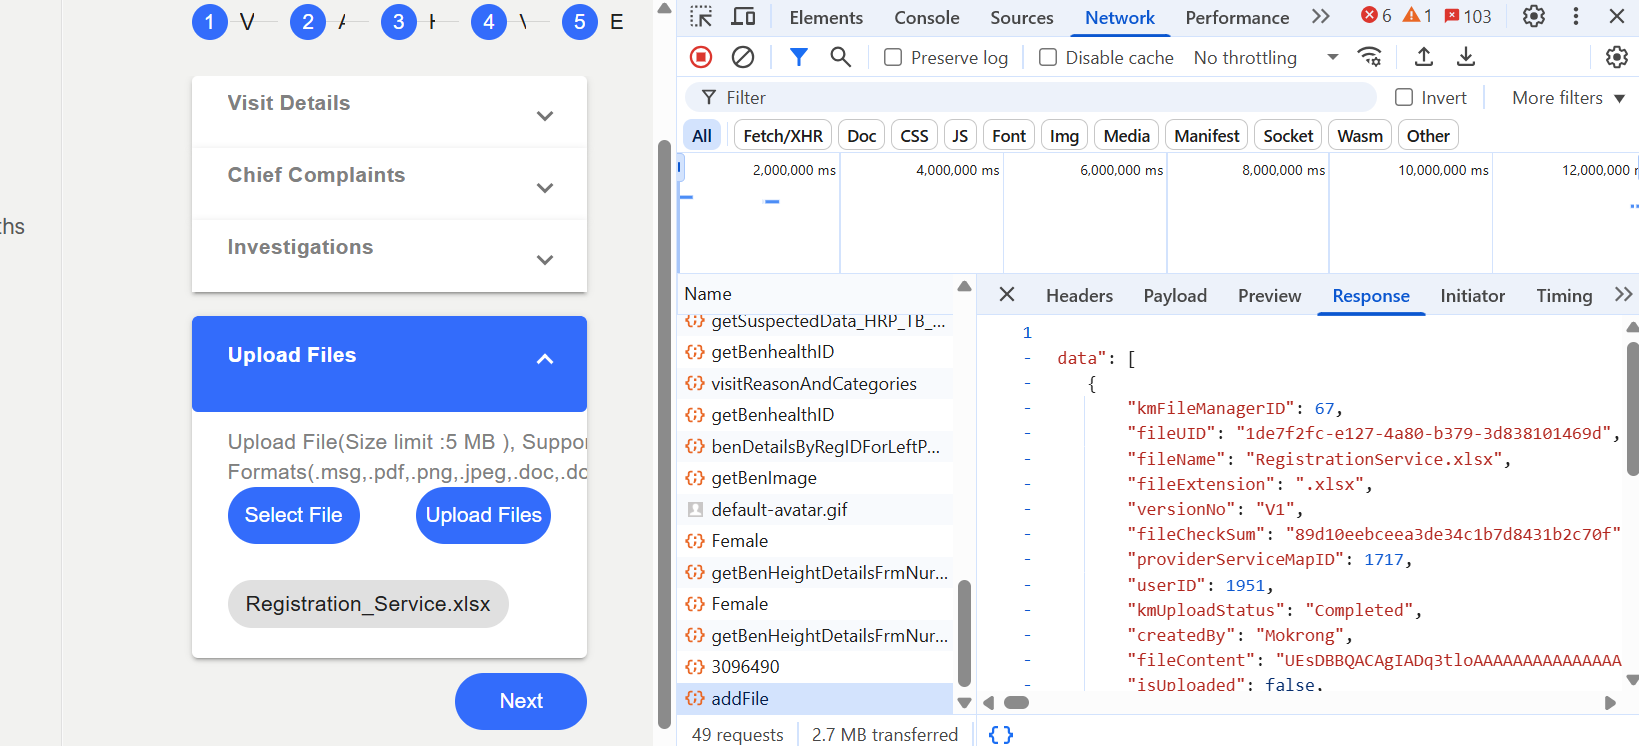The image size is (1639, 746).
Task: Click Registration_Service.xlsx file chip
Action: point(368,604)
